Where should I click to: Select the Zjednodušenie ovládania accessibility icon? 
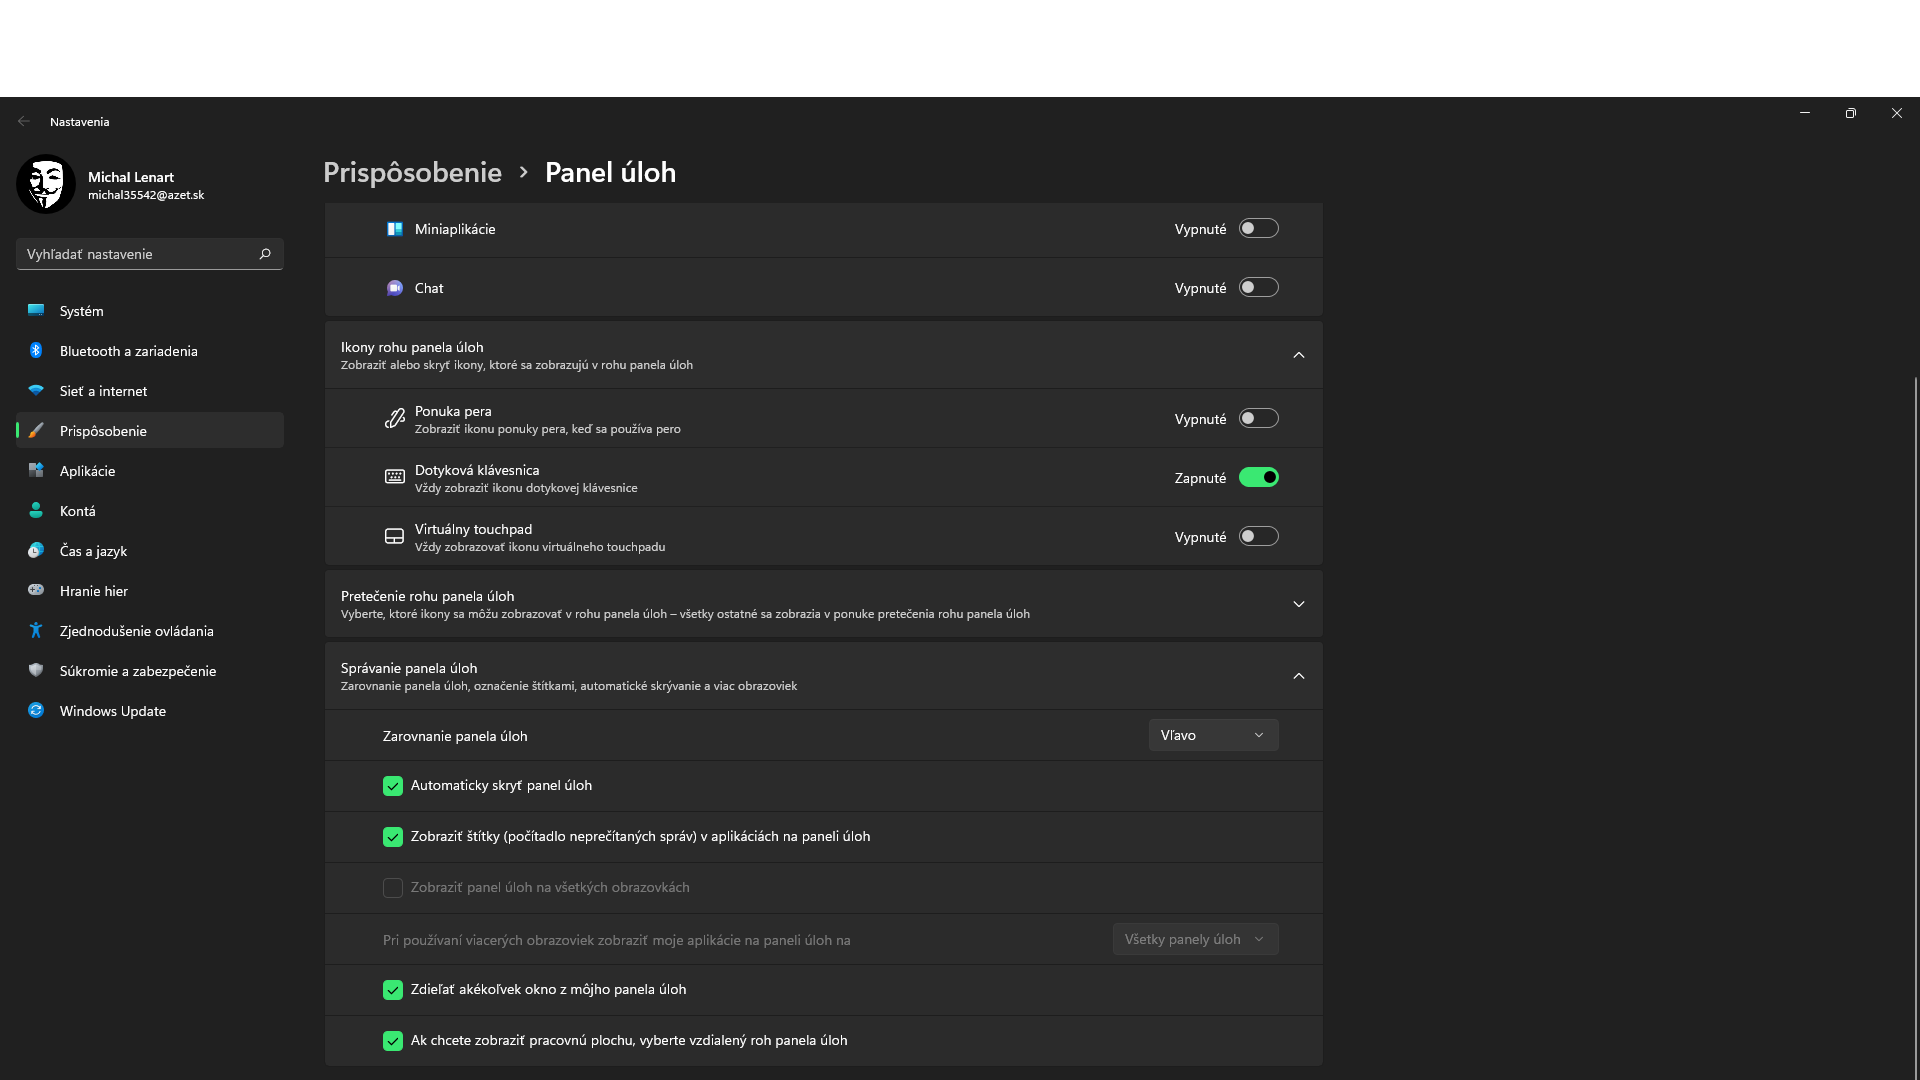point(36,631)
